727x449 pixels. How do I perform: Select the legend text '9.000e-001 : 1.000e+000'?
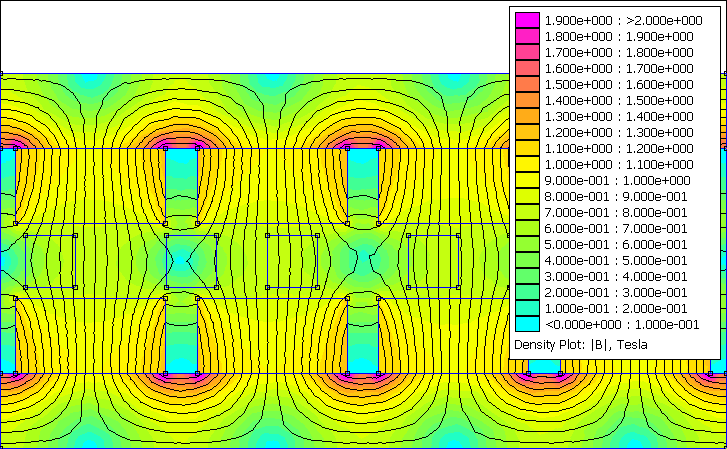[618, 180]
